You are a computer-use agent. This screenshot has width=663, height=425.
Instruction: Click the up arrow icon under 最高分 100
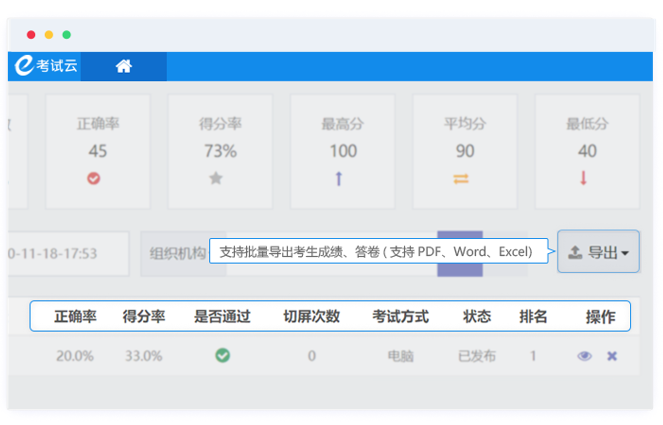339,179
